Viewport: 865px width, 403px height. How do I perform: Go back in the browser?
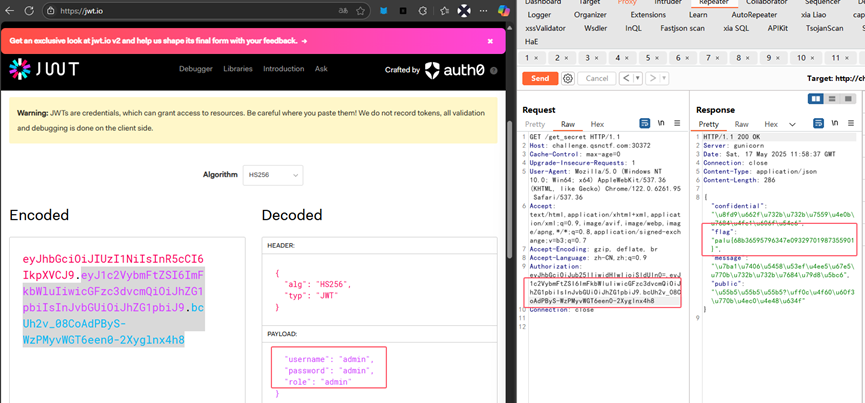click(10, 10)
